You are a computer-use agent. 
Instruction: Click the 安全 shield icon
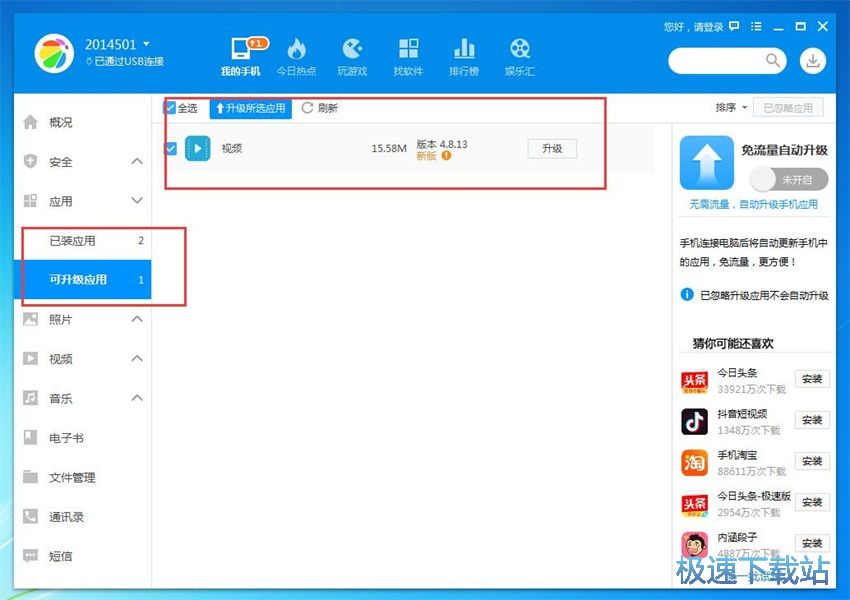coord(30,161)
